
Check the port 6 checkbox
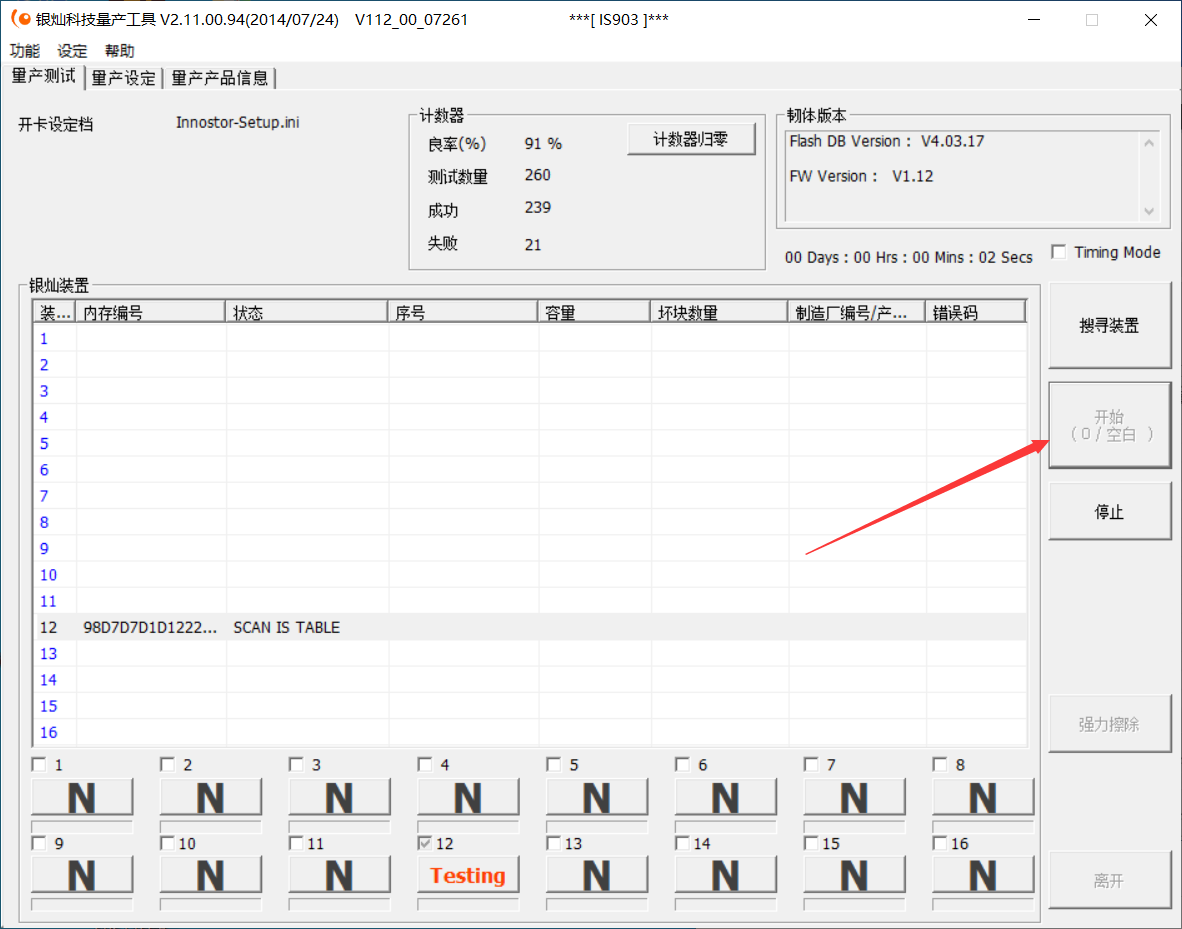(x=682, y=765)
